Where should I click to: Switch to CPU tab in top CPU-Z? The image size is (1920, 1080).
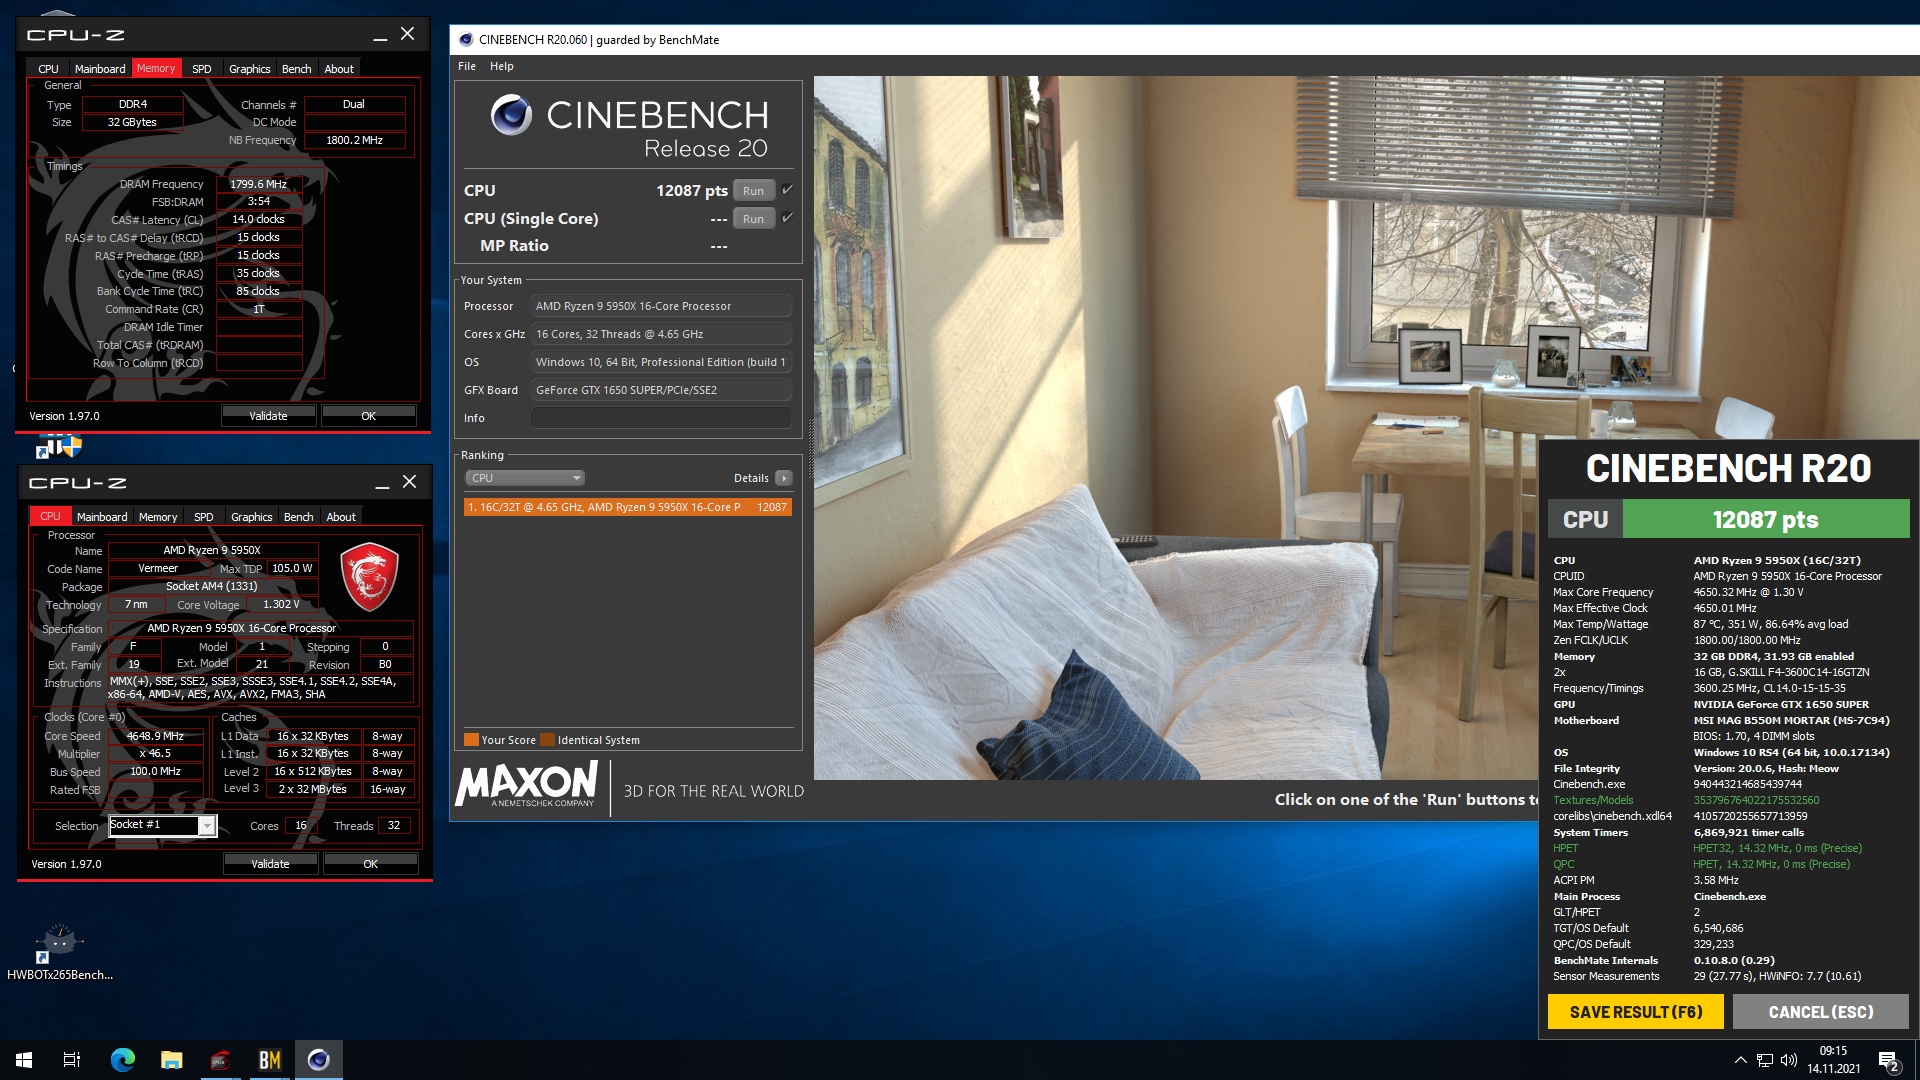(x=48, y=69)
